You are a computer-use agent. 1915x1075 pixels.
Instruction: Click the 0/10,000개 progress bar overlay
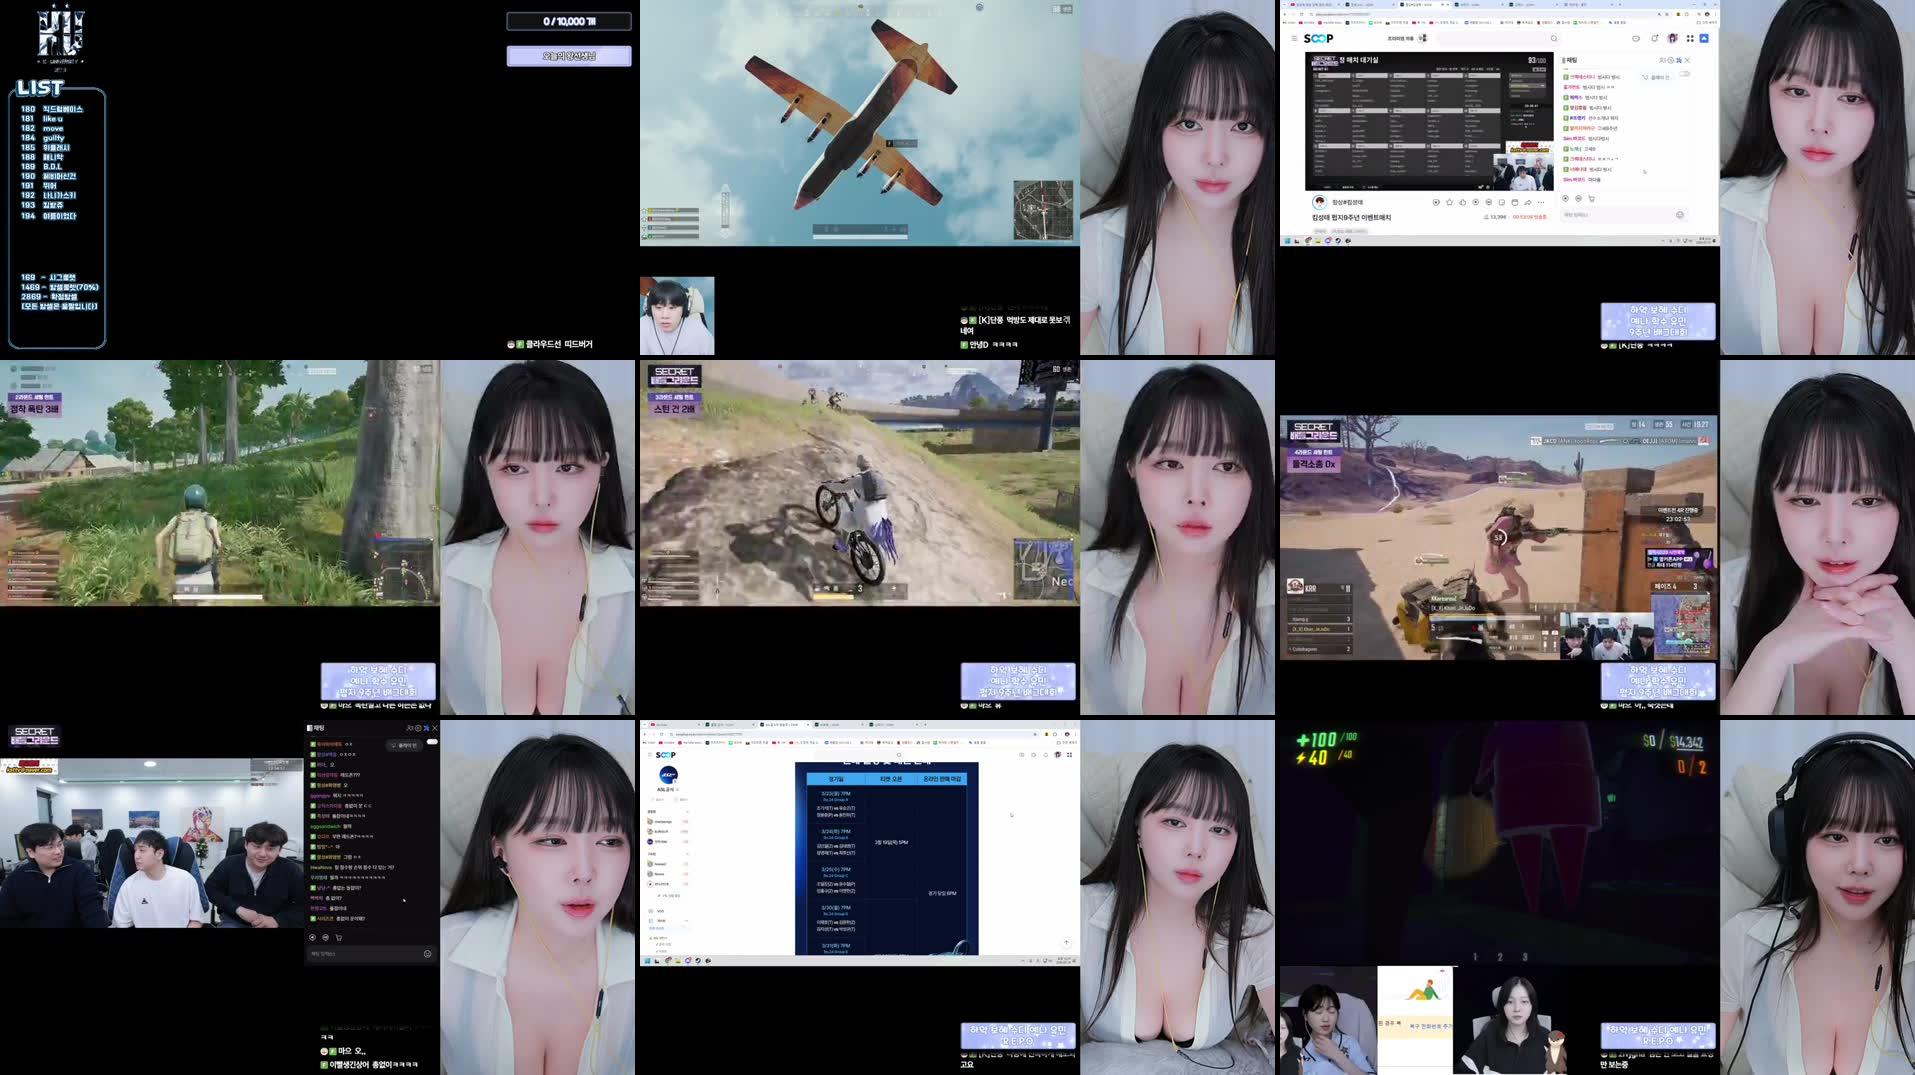click(x=570, y=20)
